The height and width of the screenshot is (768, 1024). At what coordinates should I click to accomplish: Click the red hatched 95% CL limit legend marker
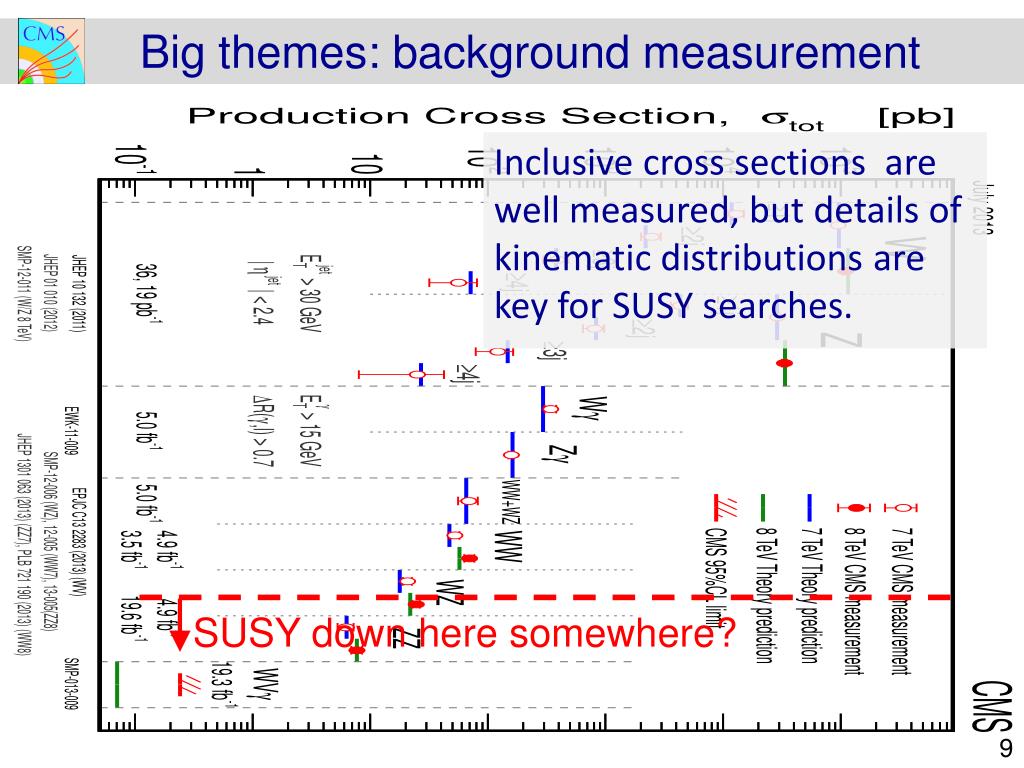(x=724, y=507)
